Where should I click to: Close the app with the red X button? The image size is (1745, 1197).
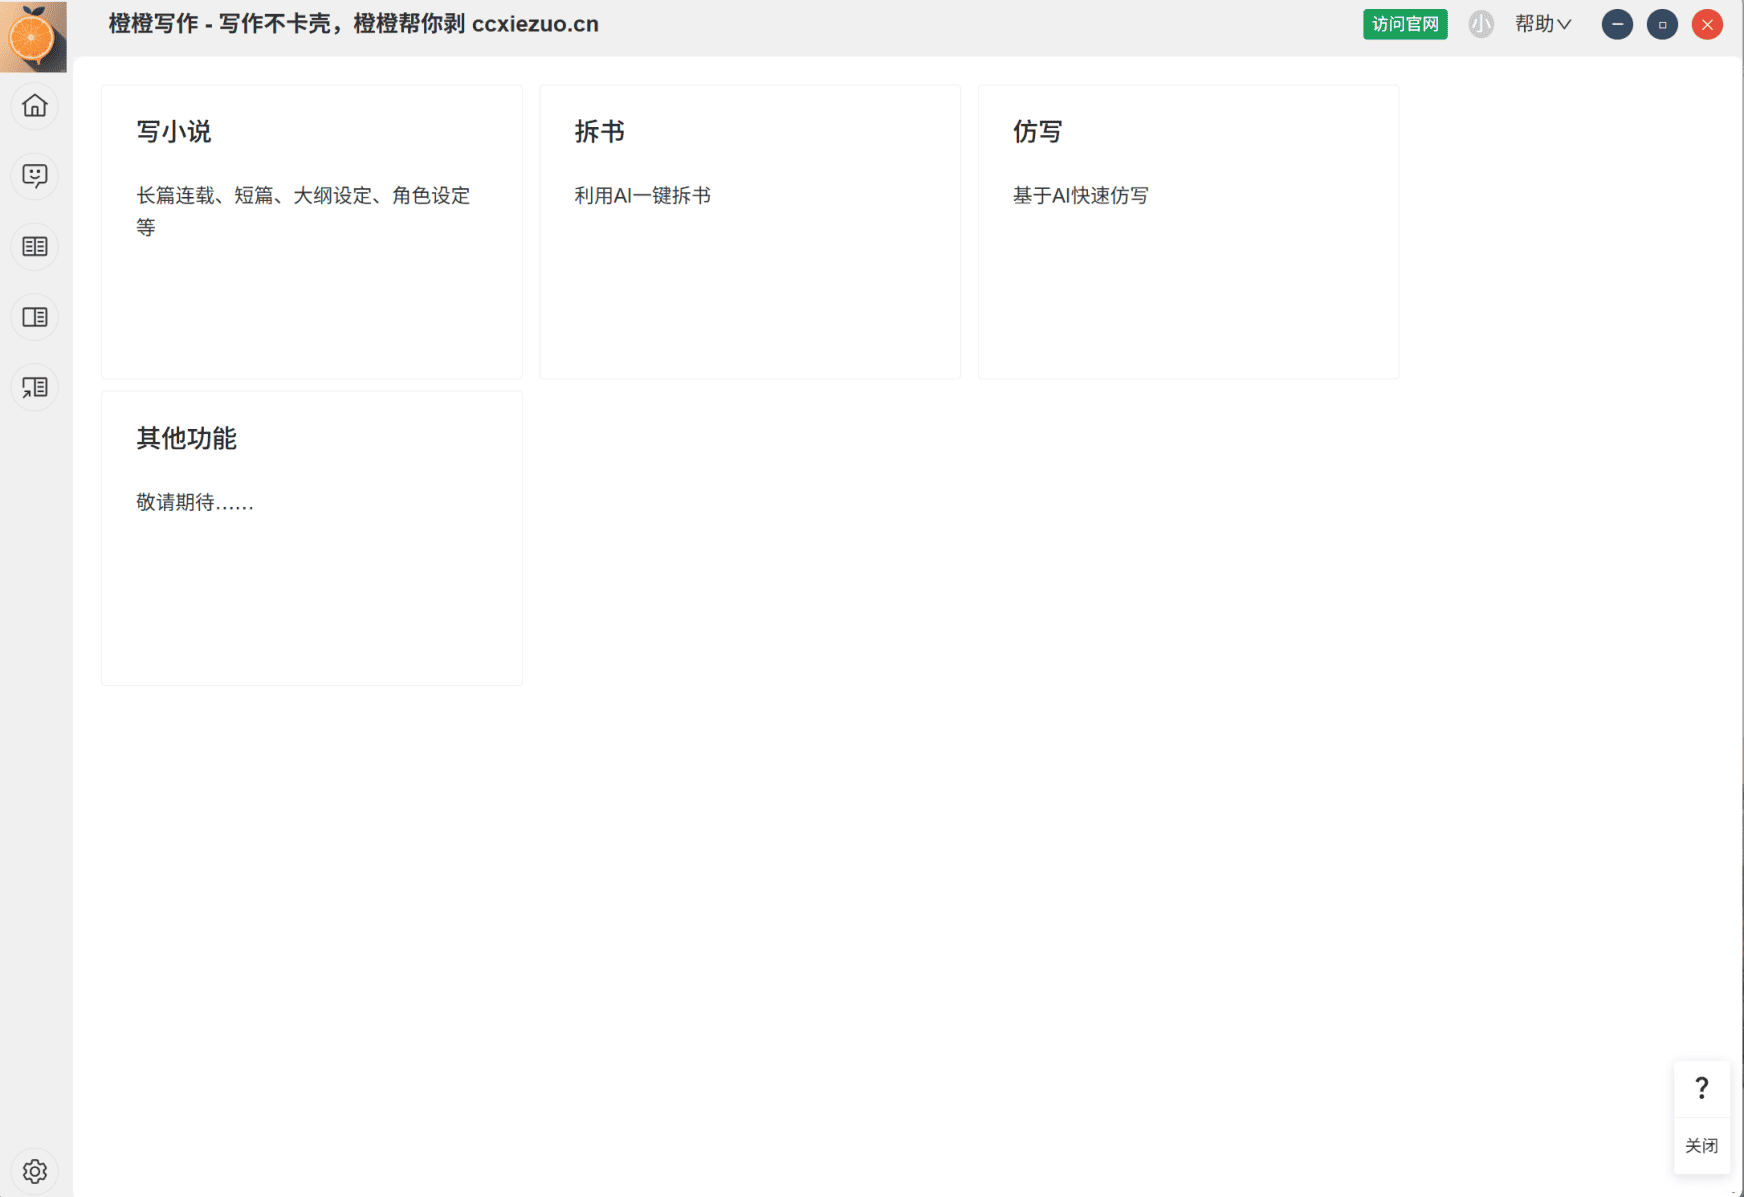tap(1707, 24)
